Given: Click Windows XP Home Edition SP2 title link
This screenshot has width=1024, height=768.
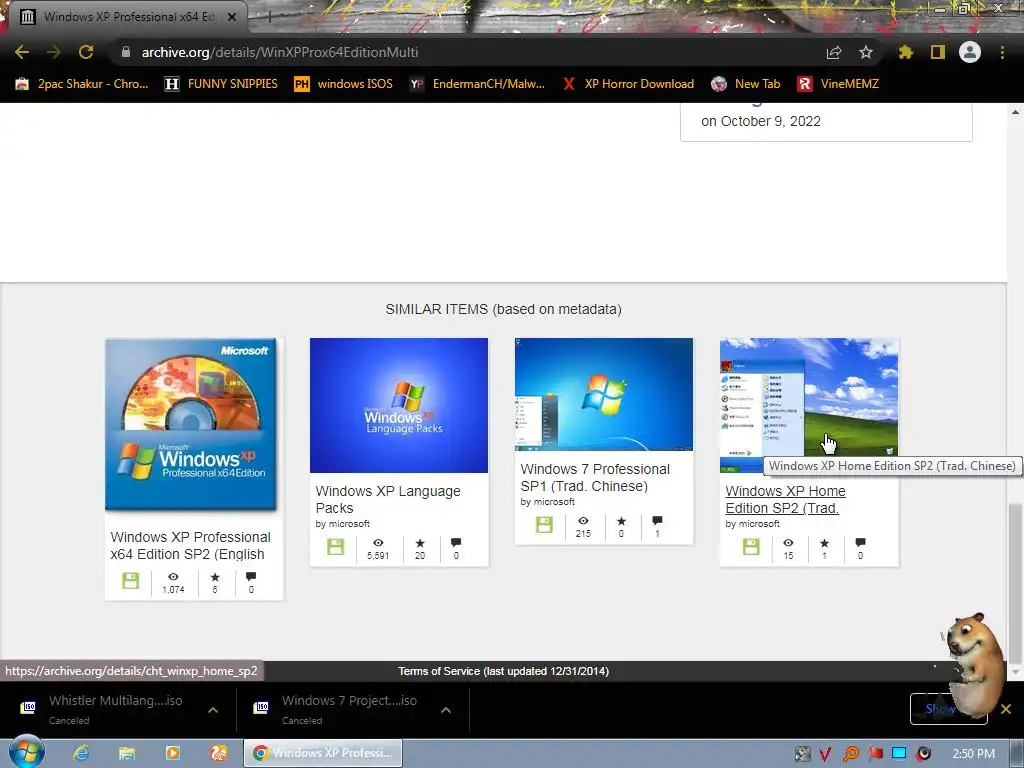Looking at the screenshot, I should click(785, 499).
